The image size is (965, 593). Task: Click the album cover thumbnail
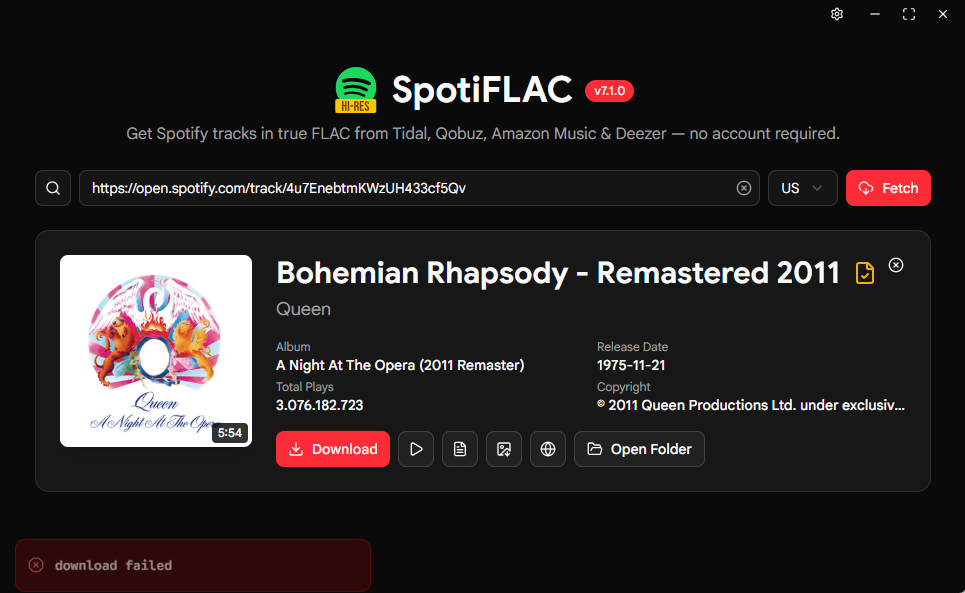click(x=156, y=351)
